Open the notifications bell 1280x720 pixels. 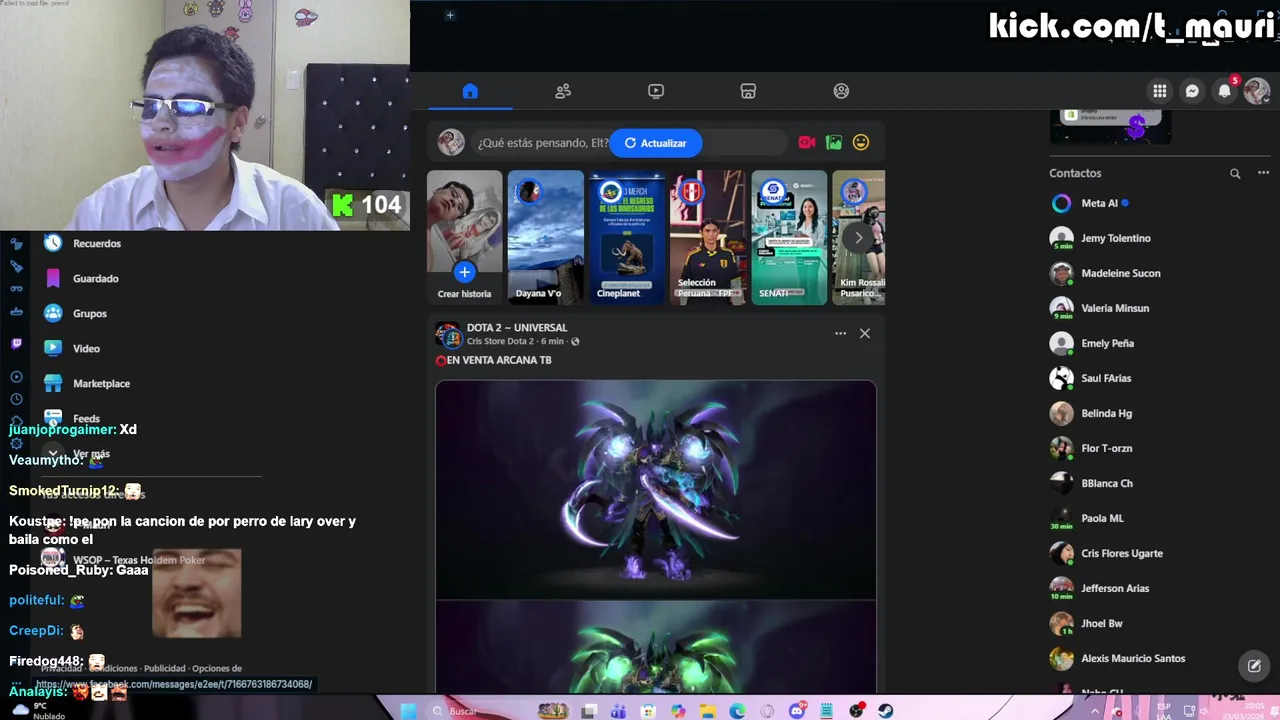coord(1224,91)
